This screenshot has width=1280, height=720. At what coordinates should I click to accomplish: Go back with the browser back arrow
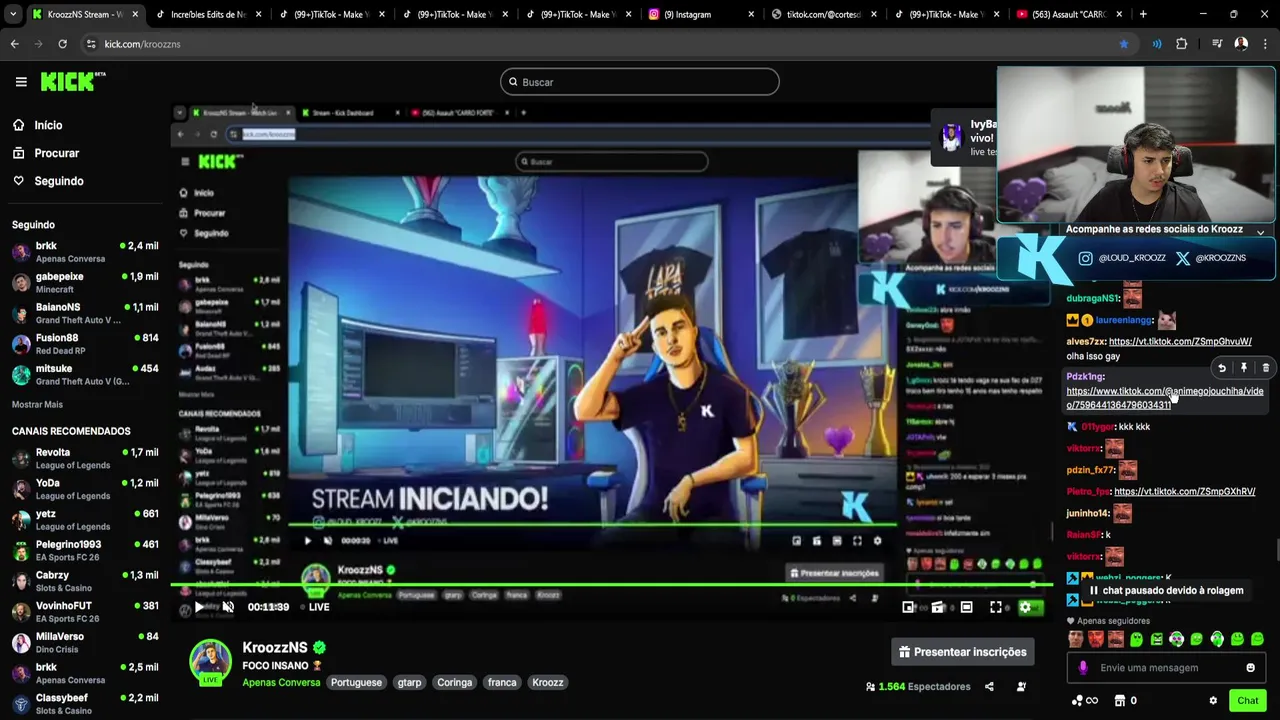[14, 44]
